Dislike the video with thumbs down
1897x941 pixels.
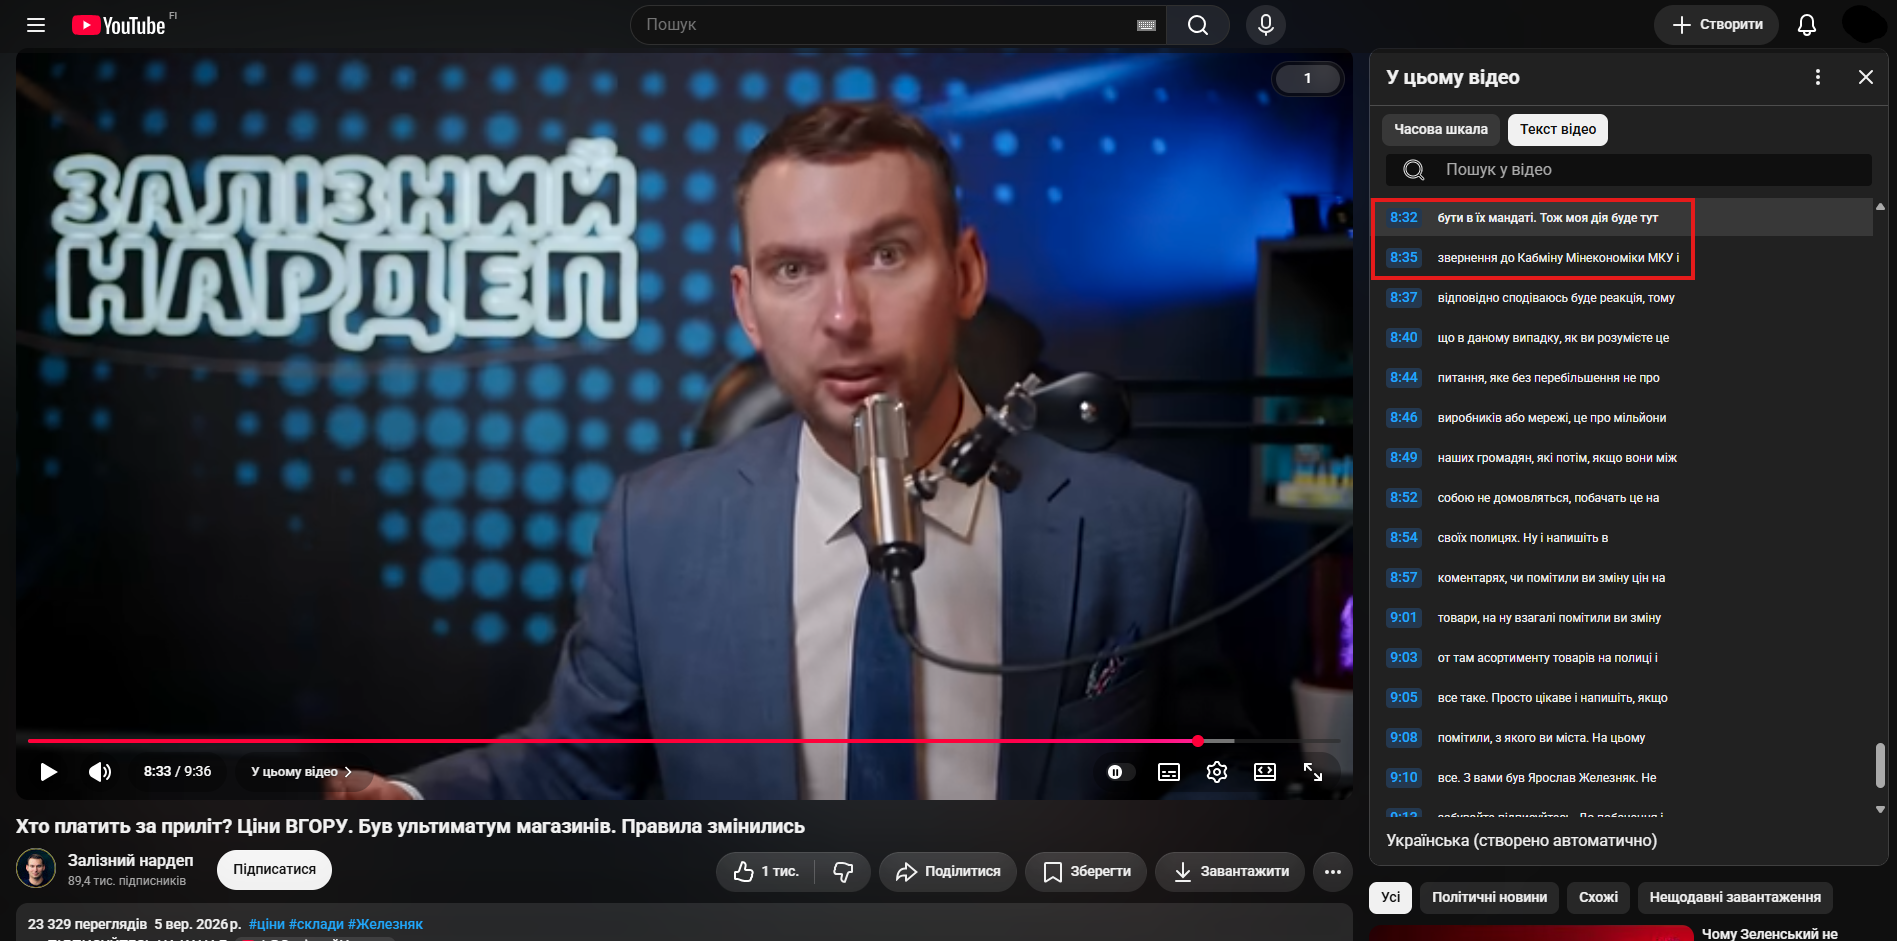(843, 872)
